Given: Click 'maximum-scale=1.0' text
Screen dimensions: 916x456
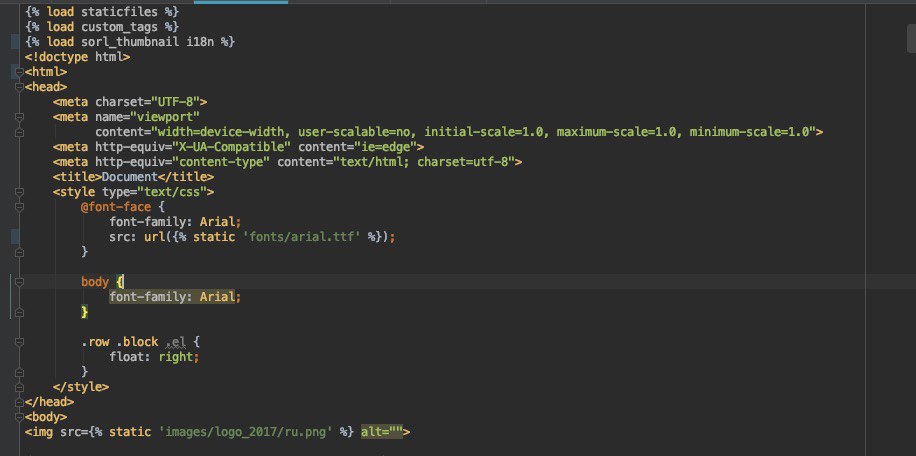Looking at the screenshot, I should pyautogui.click(x=617, y=132).
